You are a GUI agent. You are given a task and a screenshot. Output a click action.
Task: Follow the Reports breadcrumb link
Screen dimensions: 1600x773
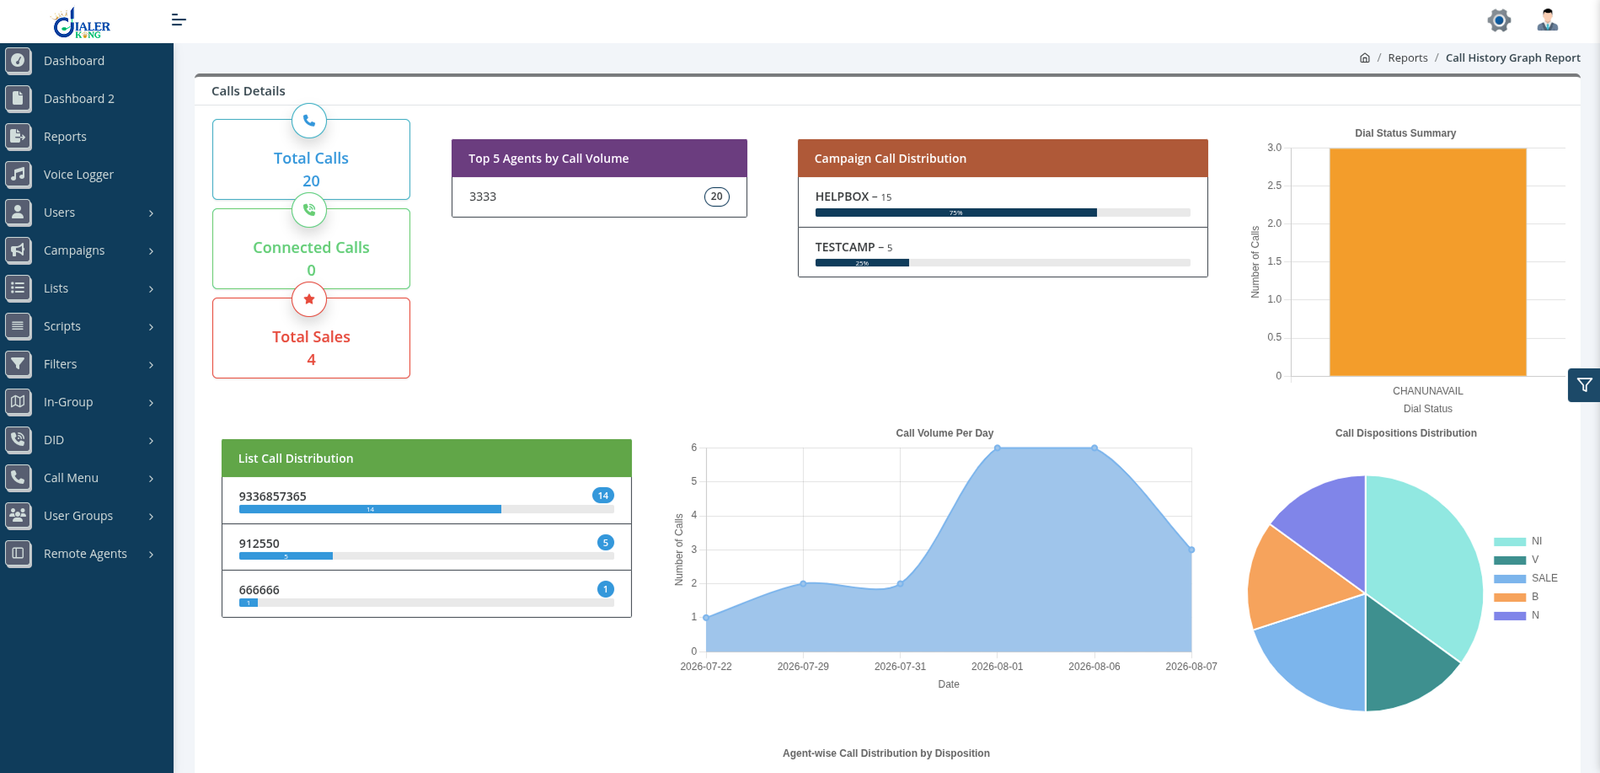tap(1407, 58)
